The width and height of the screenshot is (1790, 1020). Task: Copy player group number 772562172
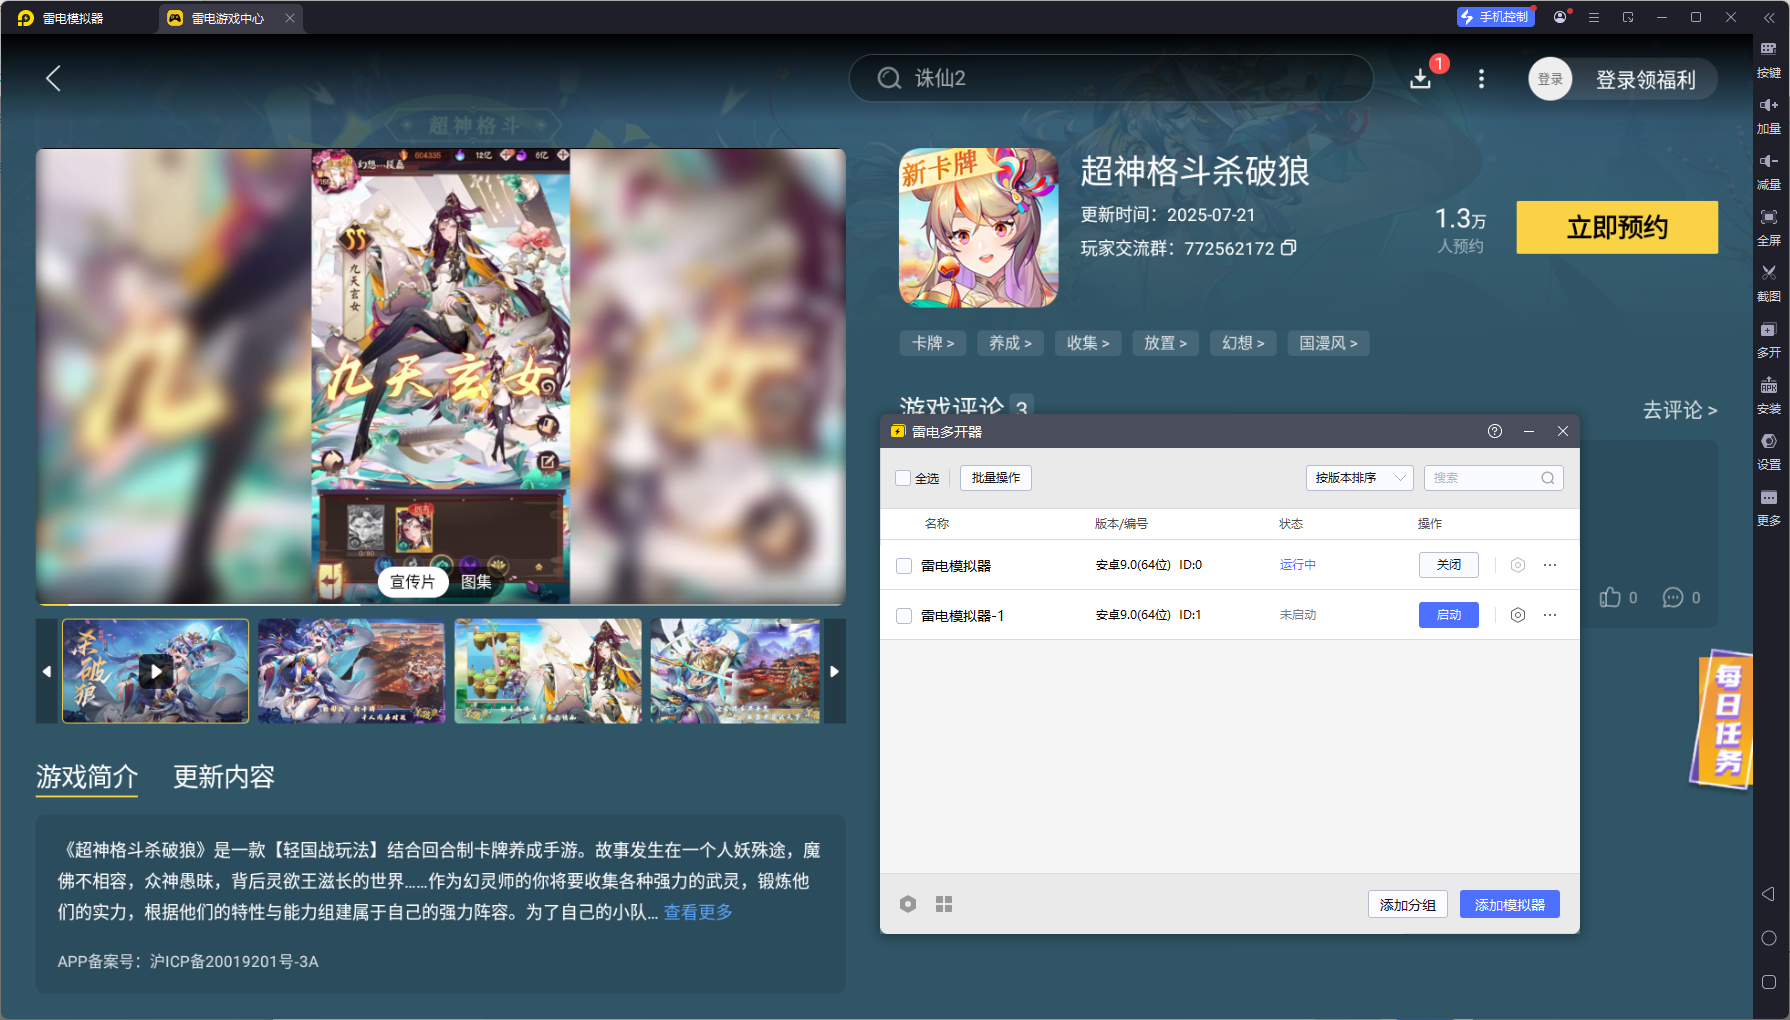click(x=1289, y=247)
